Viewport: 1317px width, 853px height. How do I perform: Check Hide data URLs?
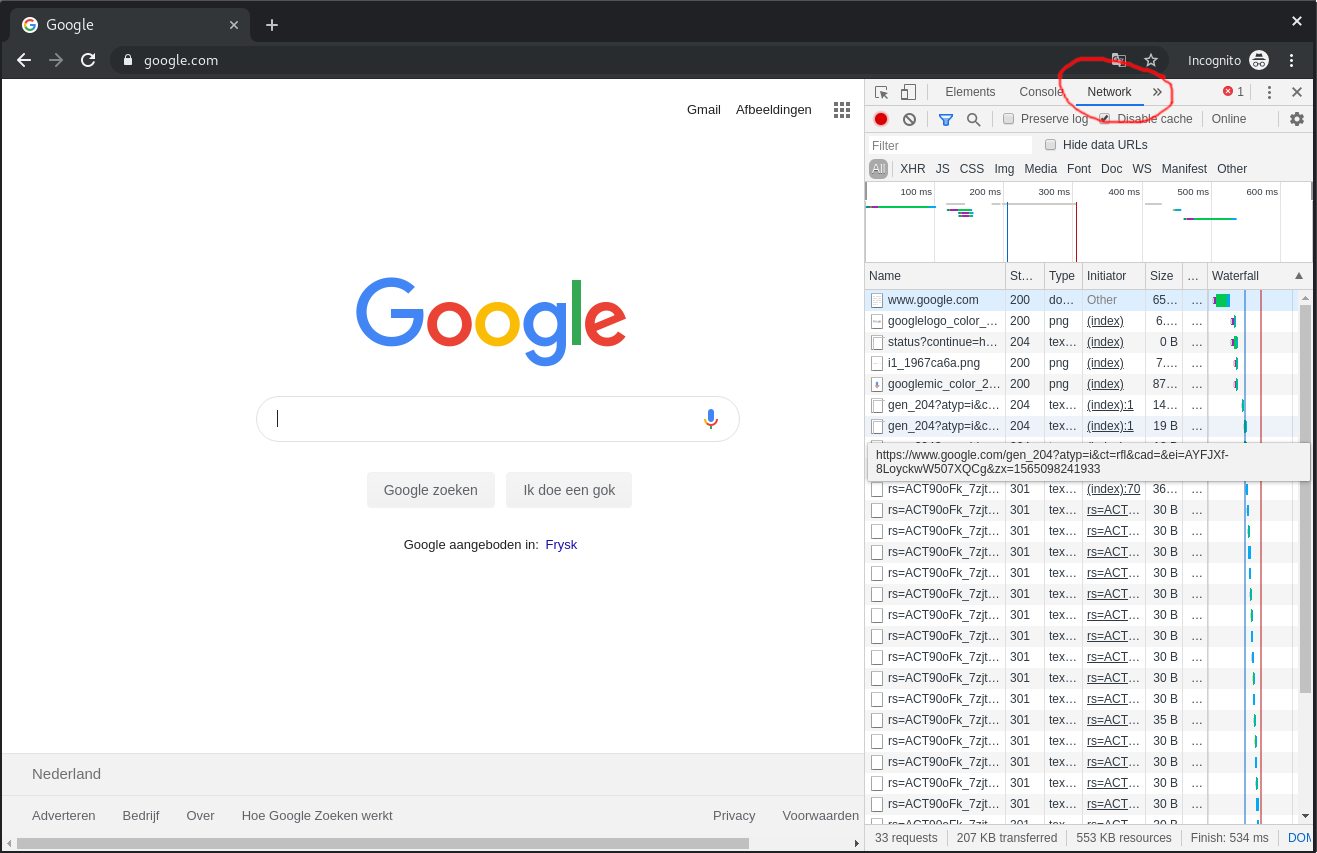(1050, 144)
